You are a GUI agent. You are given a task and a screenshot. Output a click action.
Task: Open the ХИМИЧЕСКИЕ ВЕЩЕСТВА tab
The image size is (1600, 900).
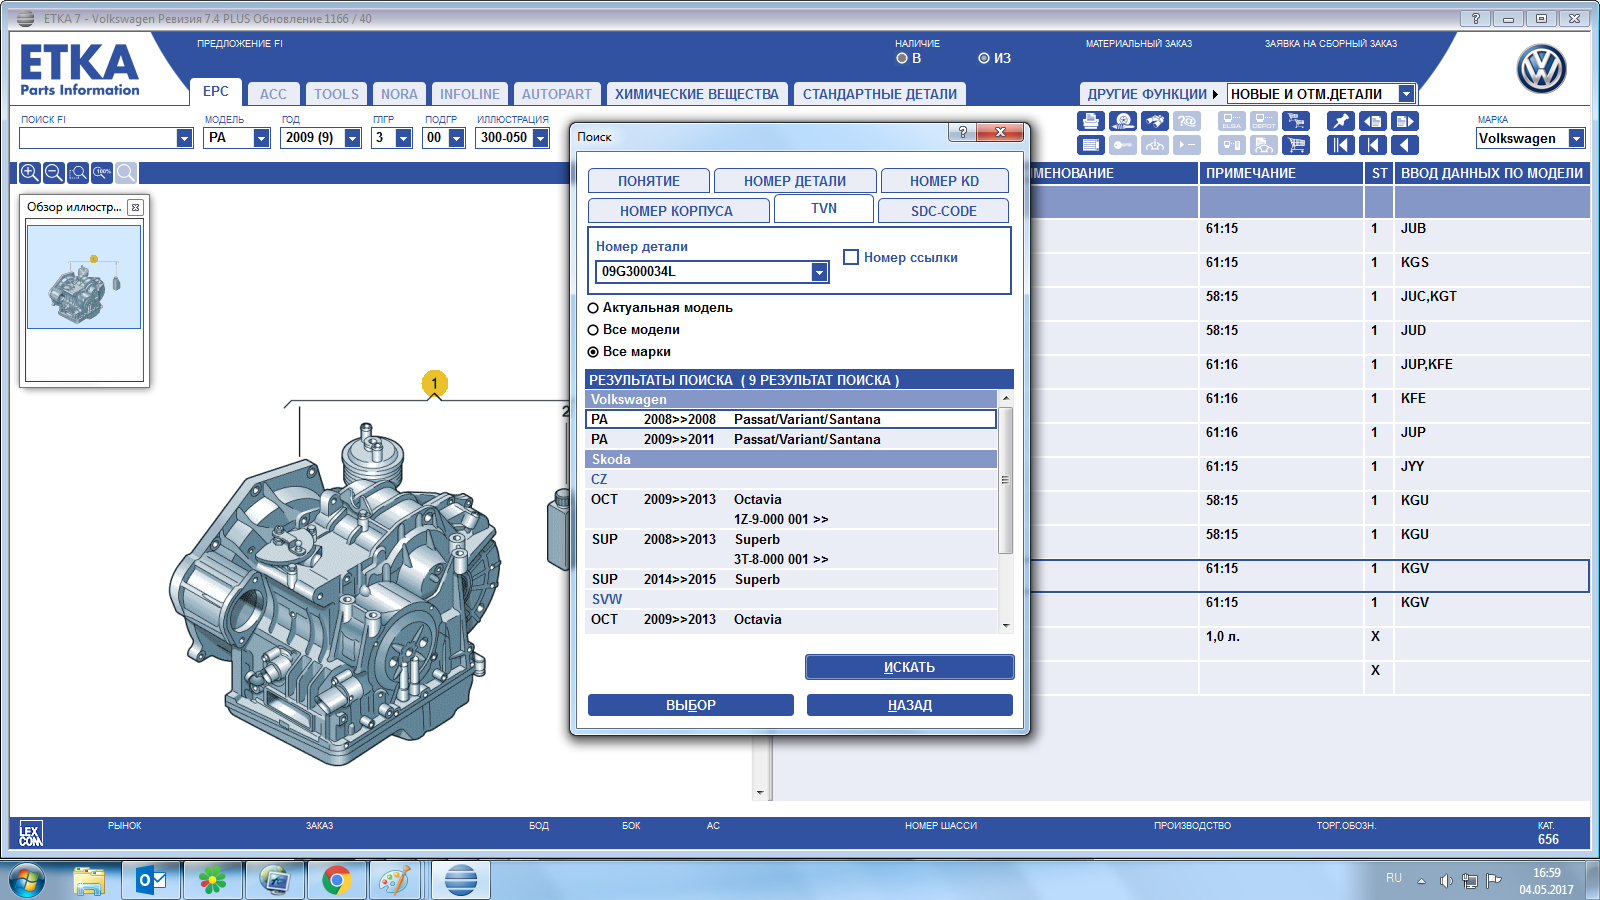coord(696,94)
